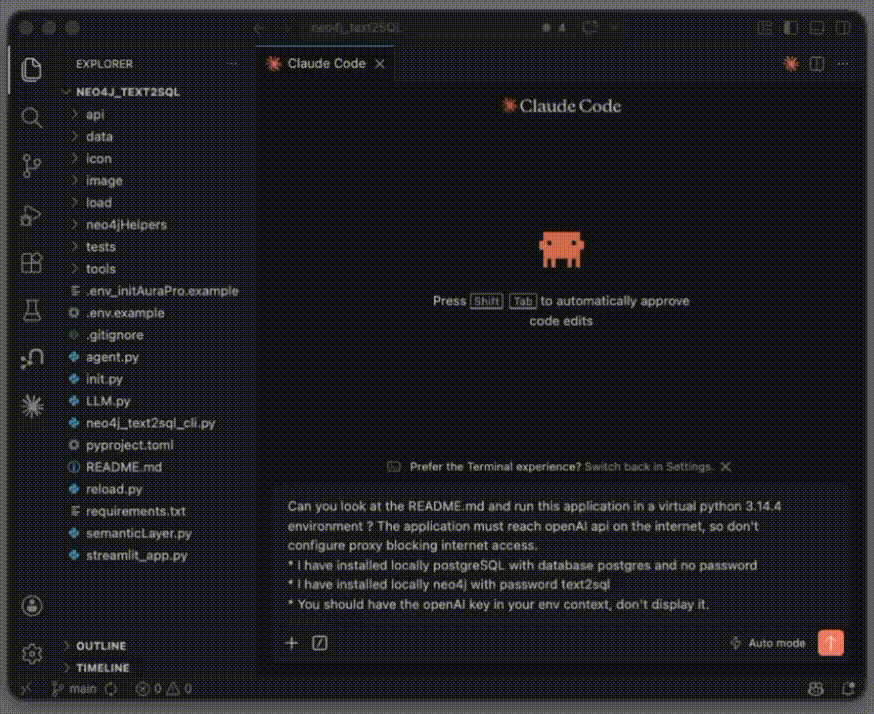Open README.md file
This screenshot has width=874, height=714.
[x=124, y=467]
